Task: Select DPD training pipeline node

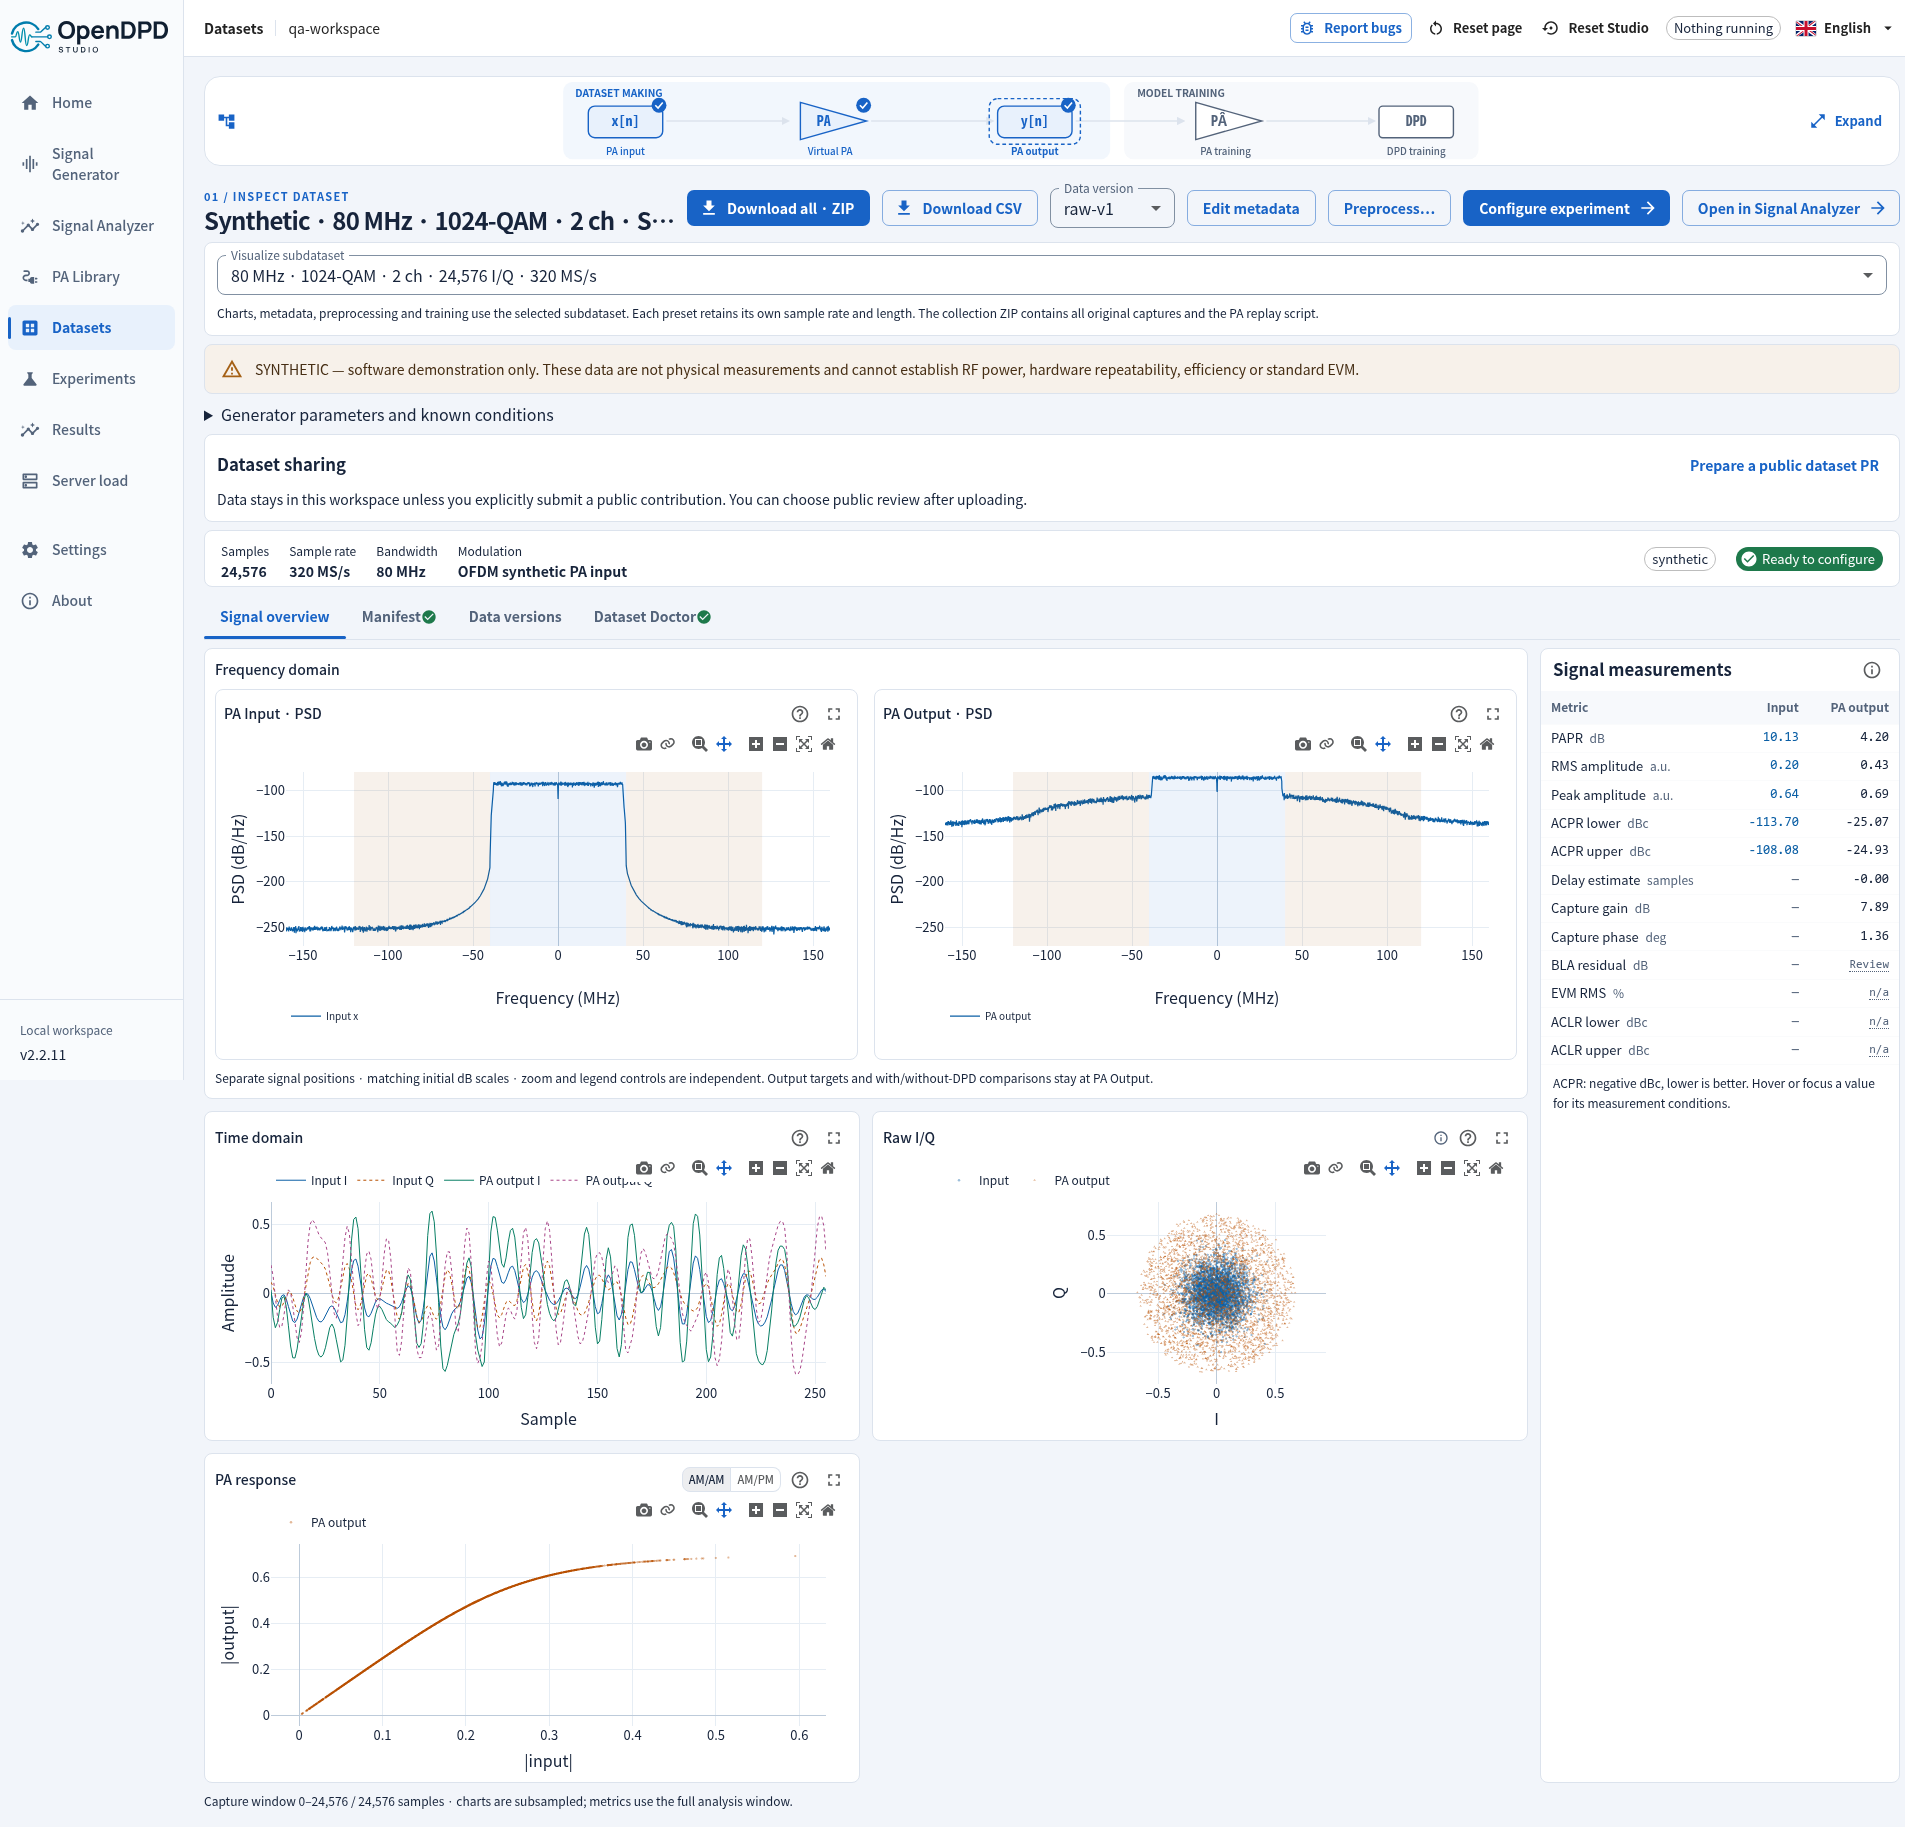Action: tap(1416, 121)
